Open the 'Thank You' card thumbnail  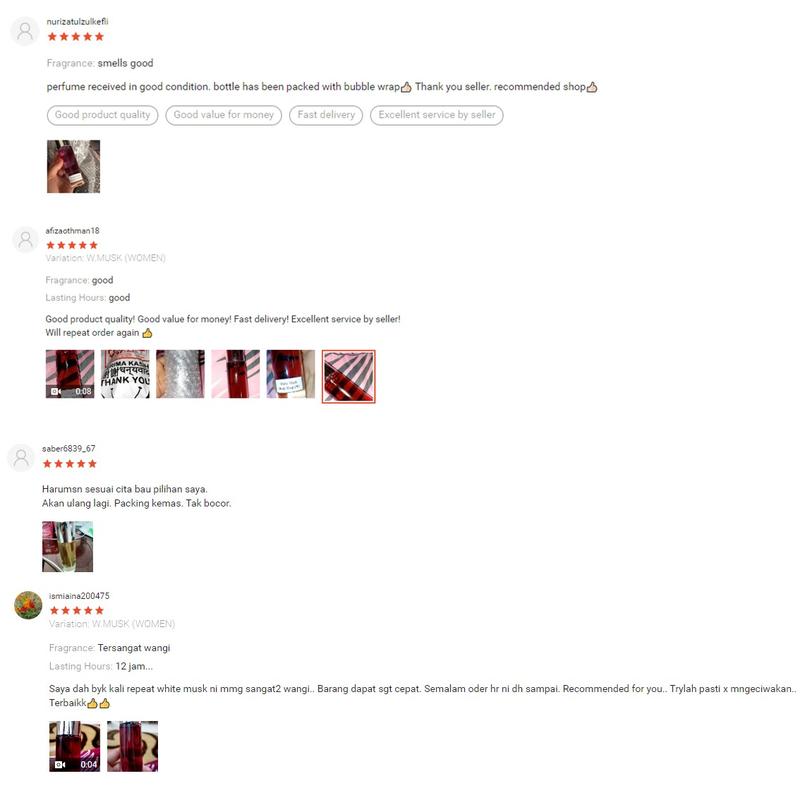click(x=126, y=374)
